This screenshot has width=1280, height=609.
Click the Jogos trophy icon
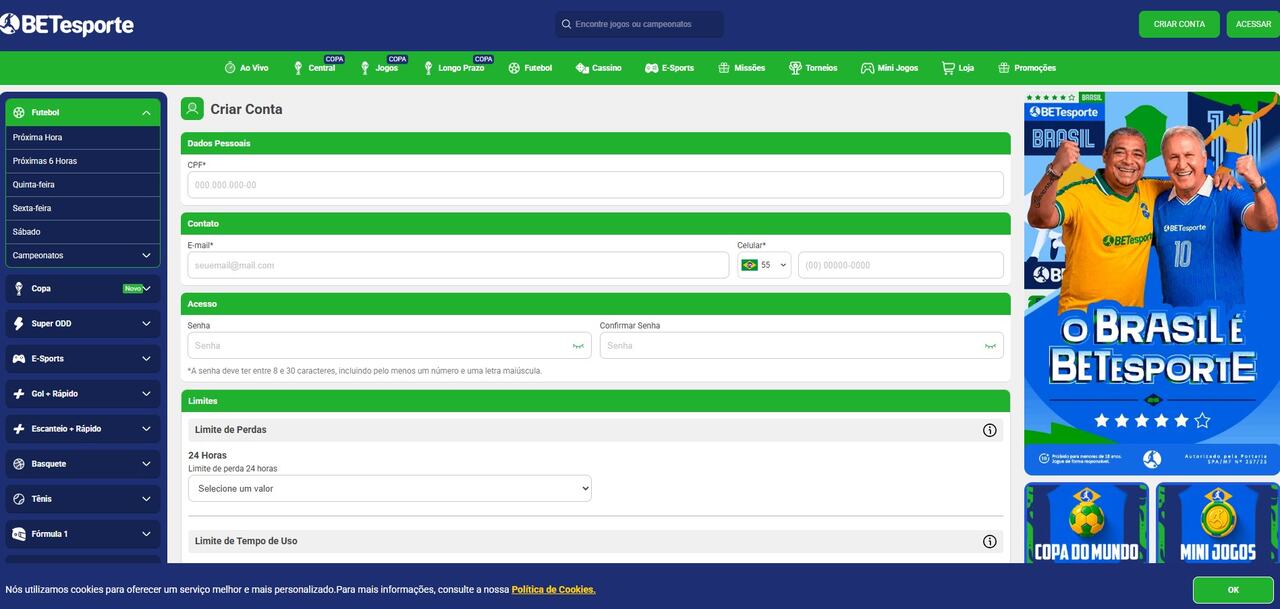(365, 68)
